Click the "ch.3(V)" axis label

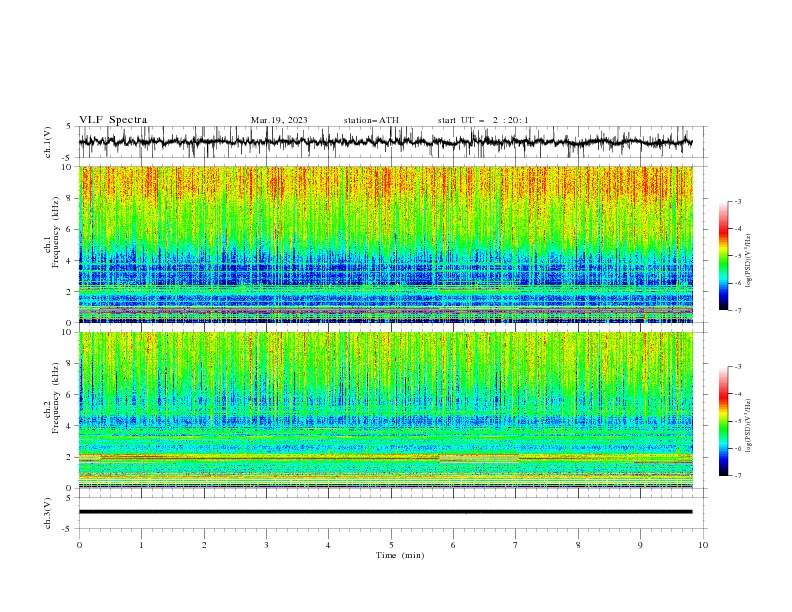point(48,513)
